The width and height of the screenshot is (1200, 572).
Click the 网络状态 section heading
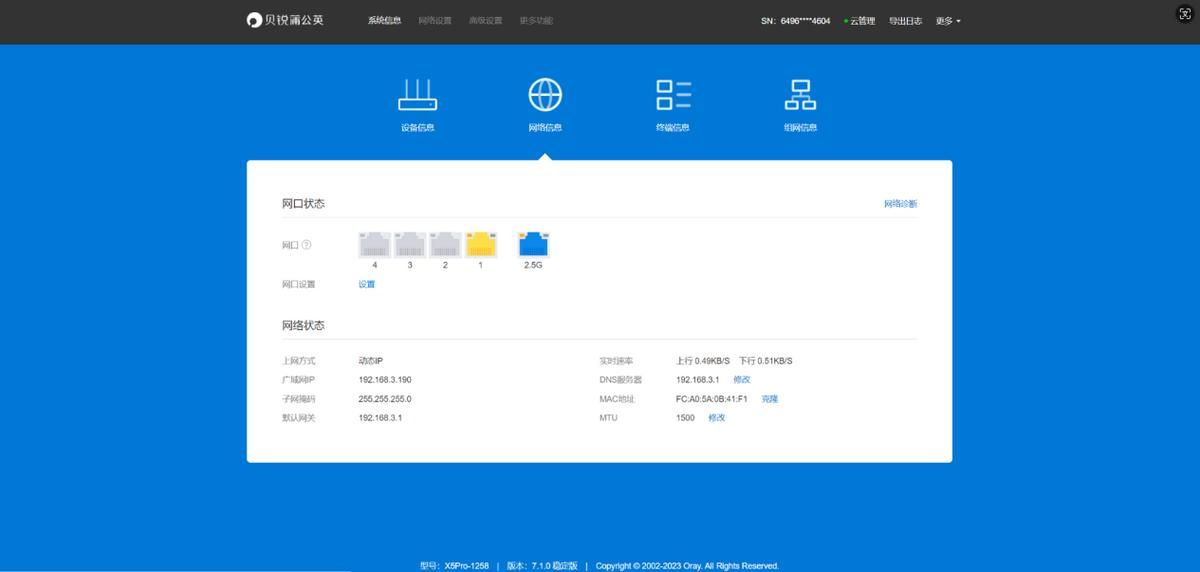pyautogui.click(x=303, y=326)
